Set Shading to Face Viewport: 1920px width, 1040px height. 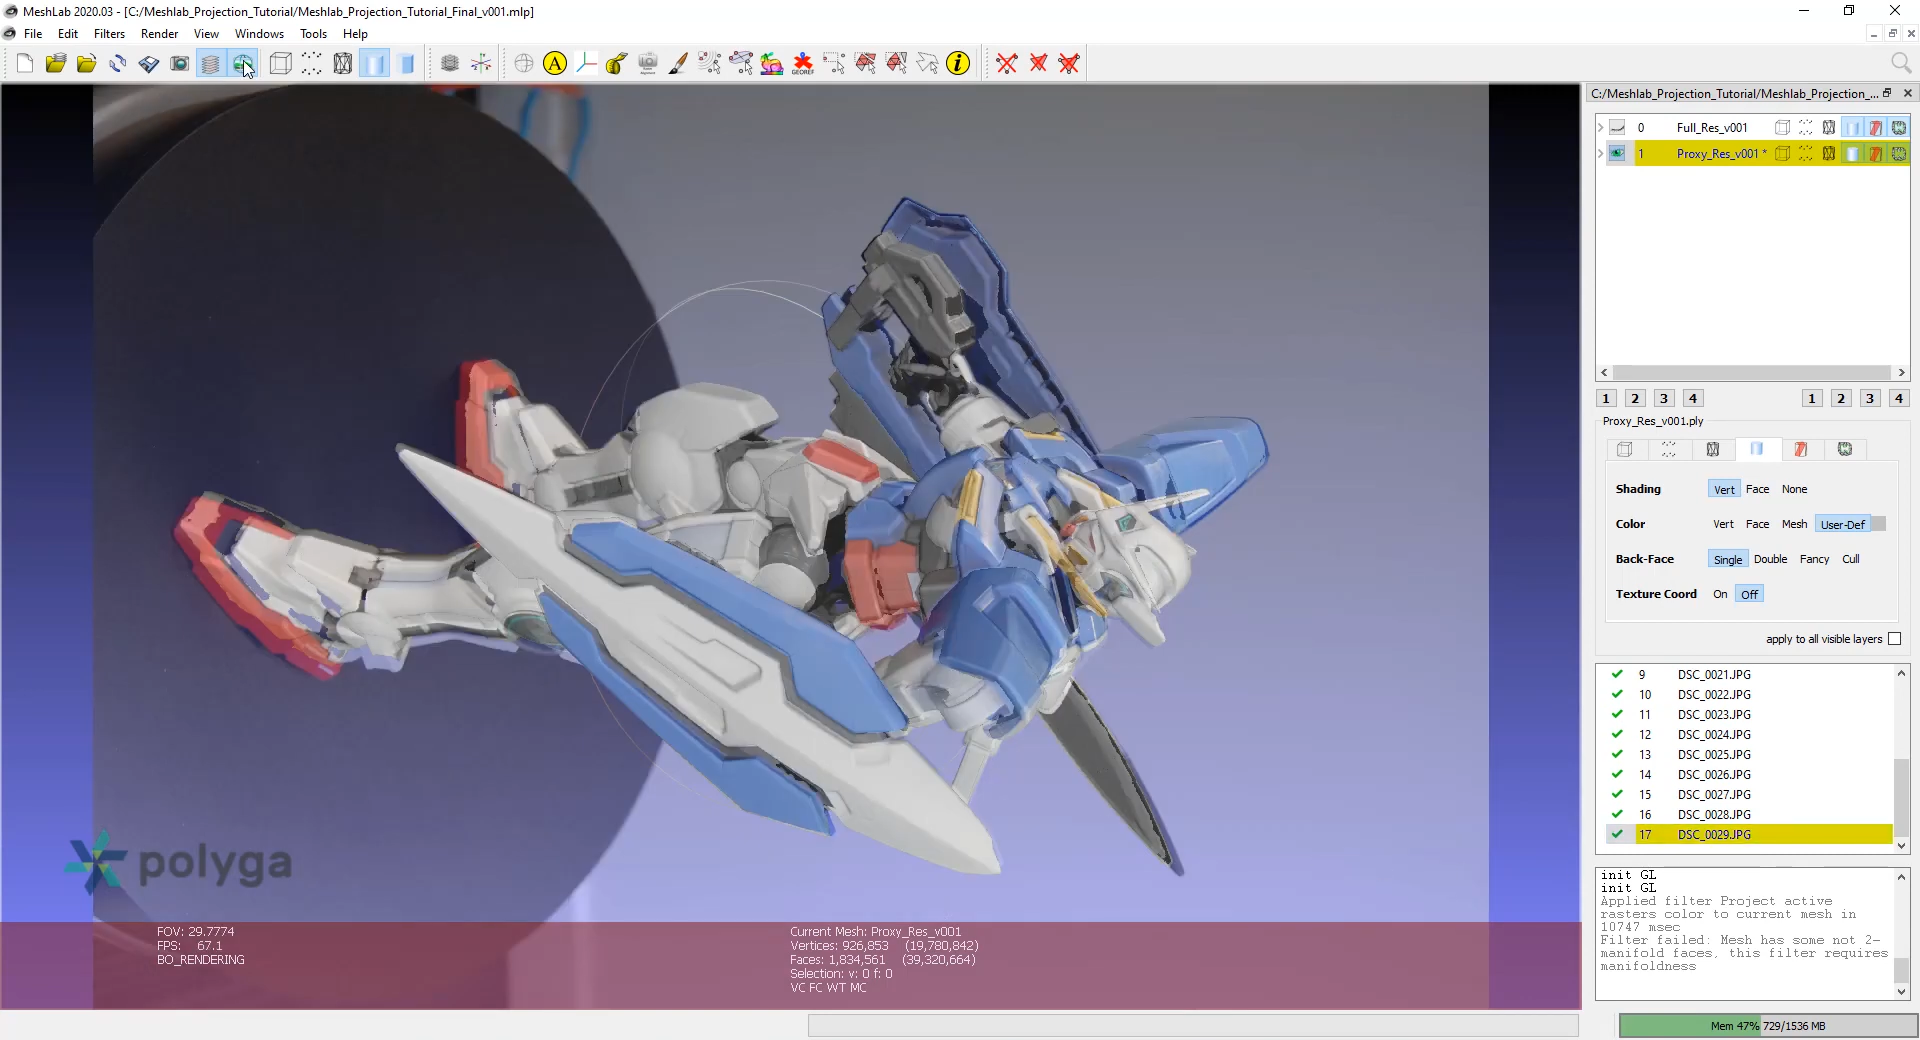(x=1757, y=489)
